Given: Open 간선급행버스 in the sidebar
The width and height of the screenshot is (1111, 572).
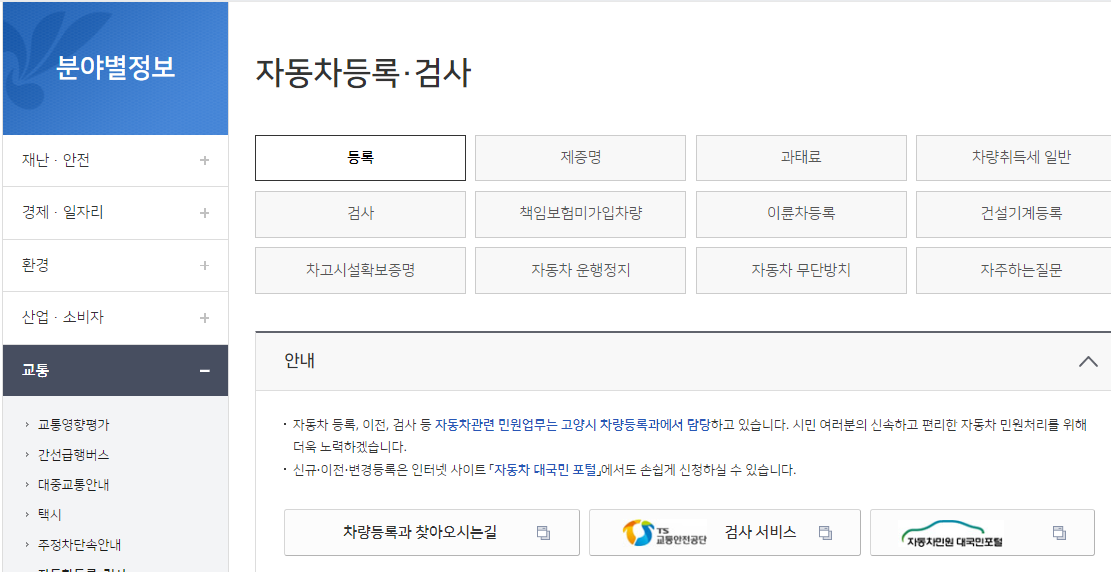Looking at the screenshot, I should (74, 455).
